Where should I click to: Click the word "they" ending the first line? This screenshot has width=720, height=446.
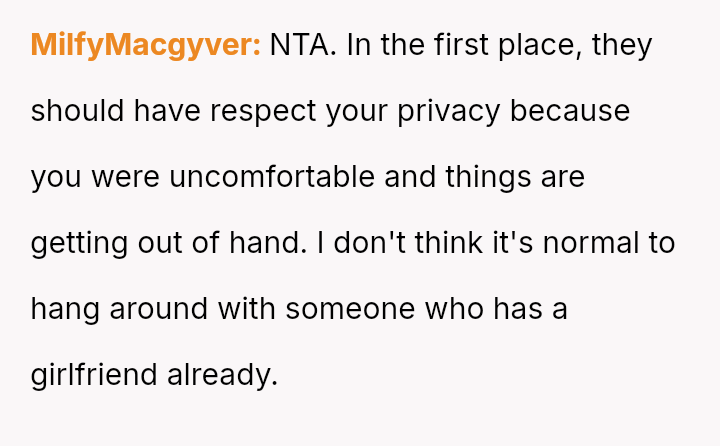tap(622, 45)
